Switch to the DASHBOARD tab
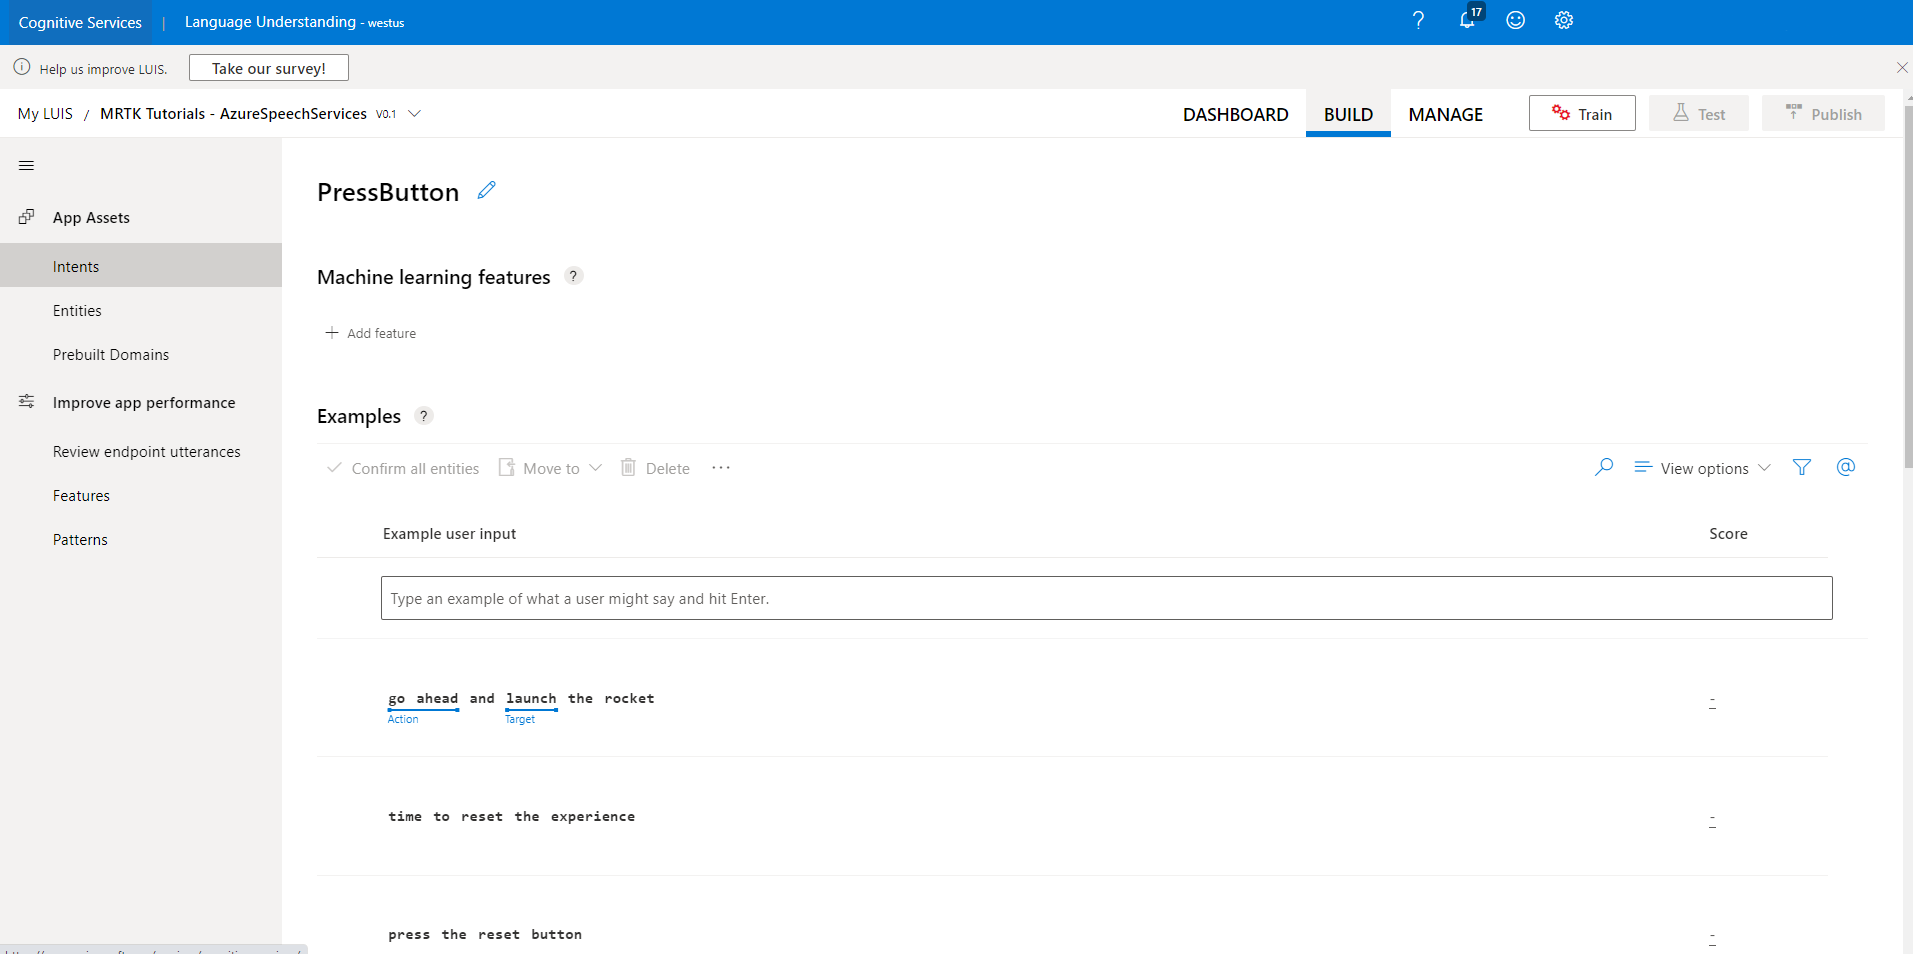 click(x=1235, y=114)
